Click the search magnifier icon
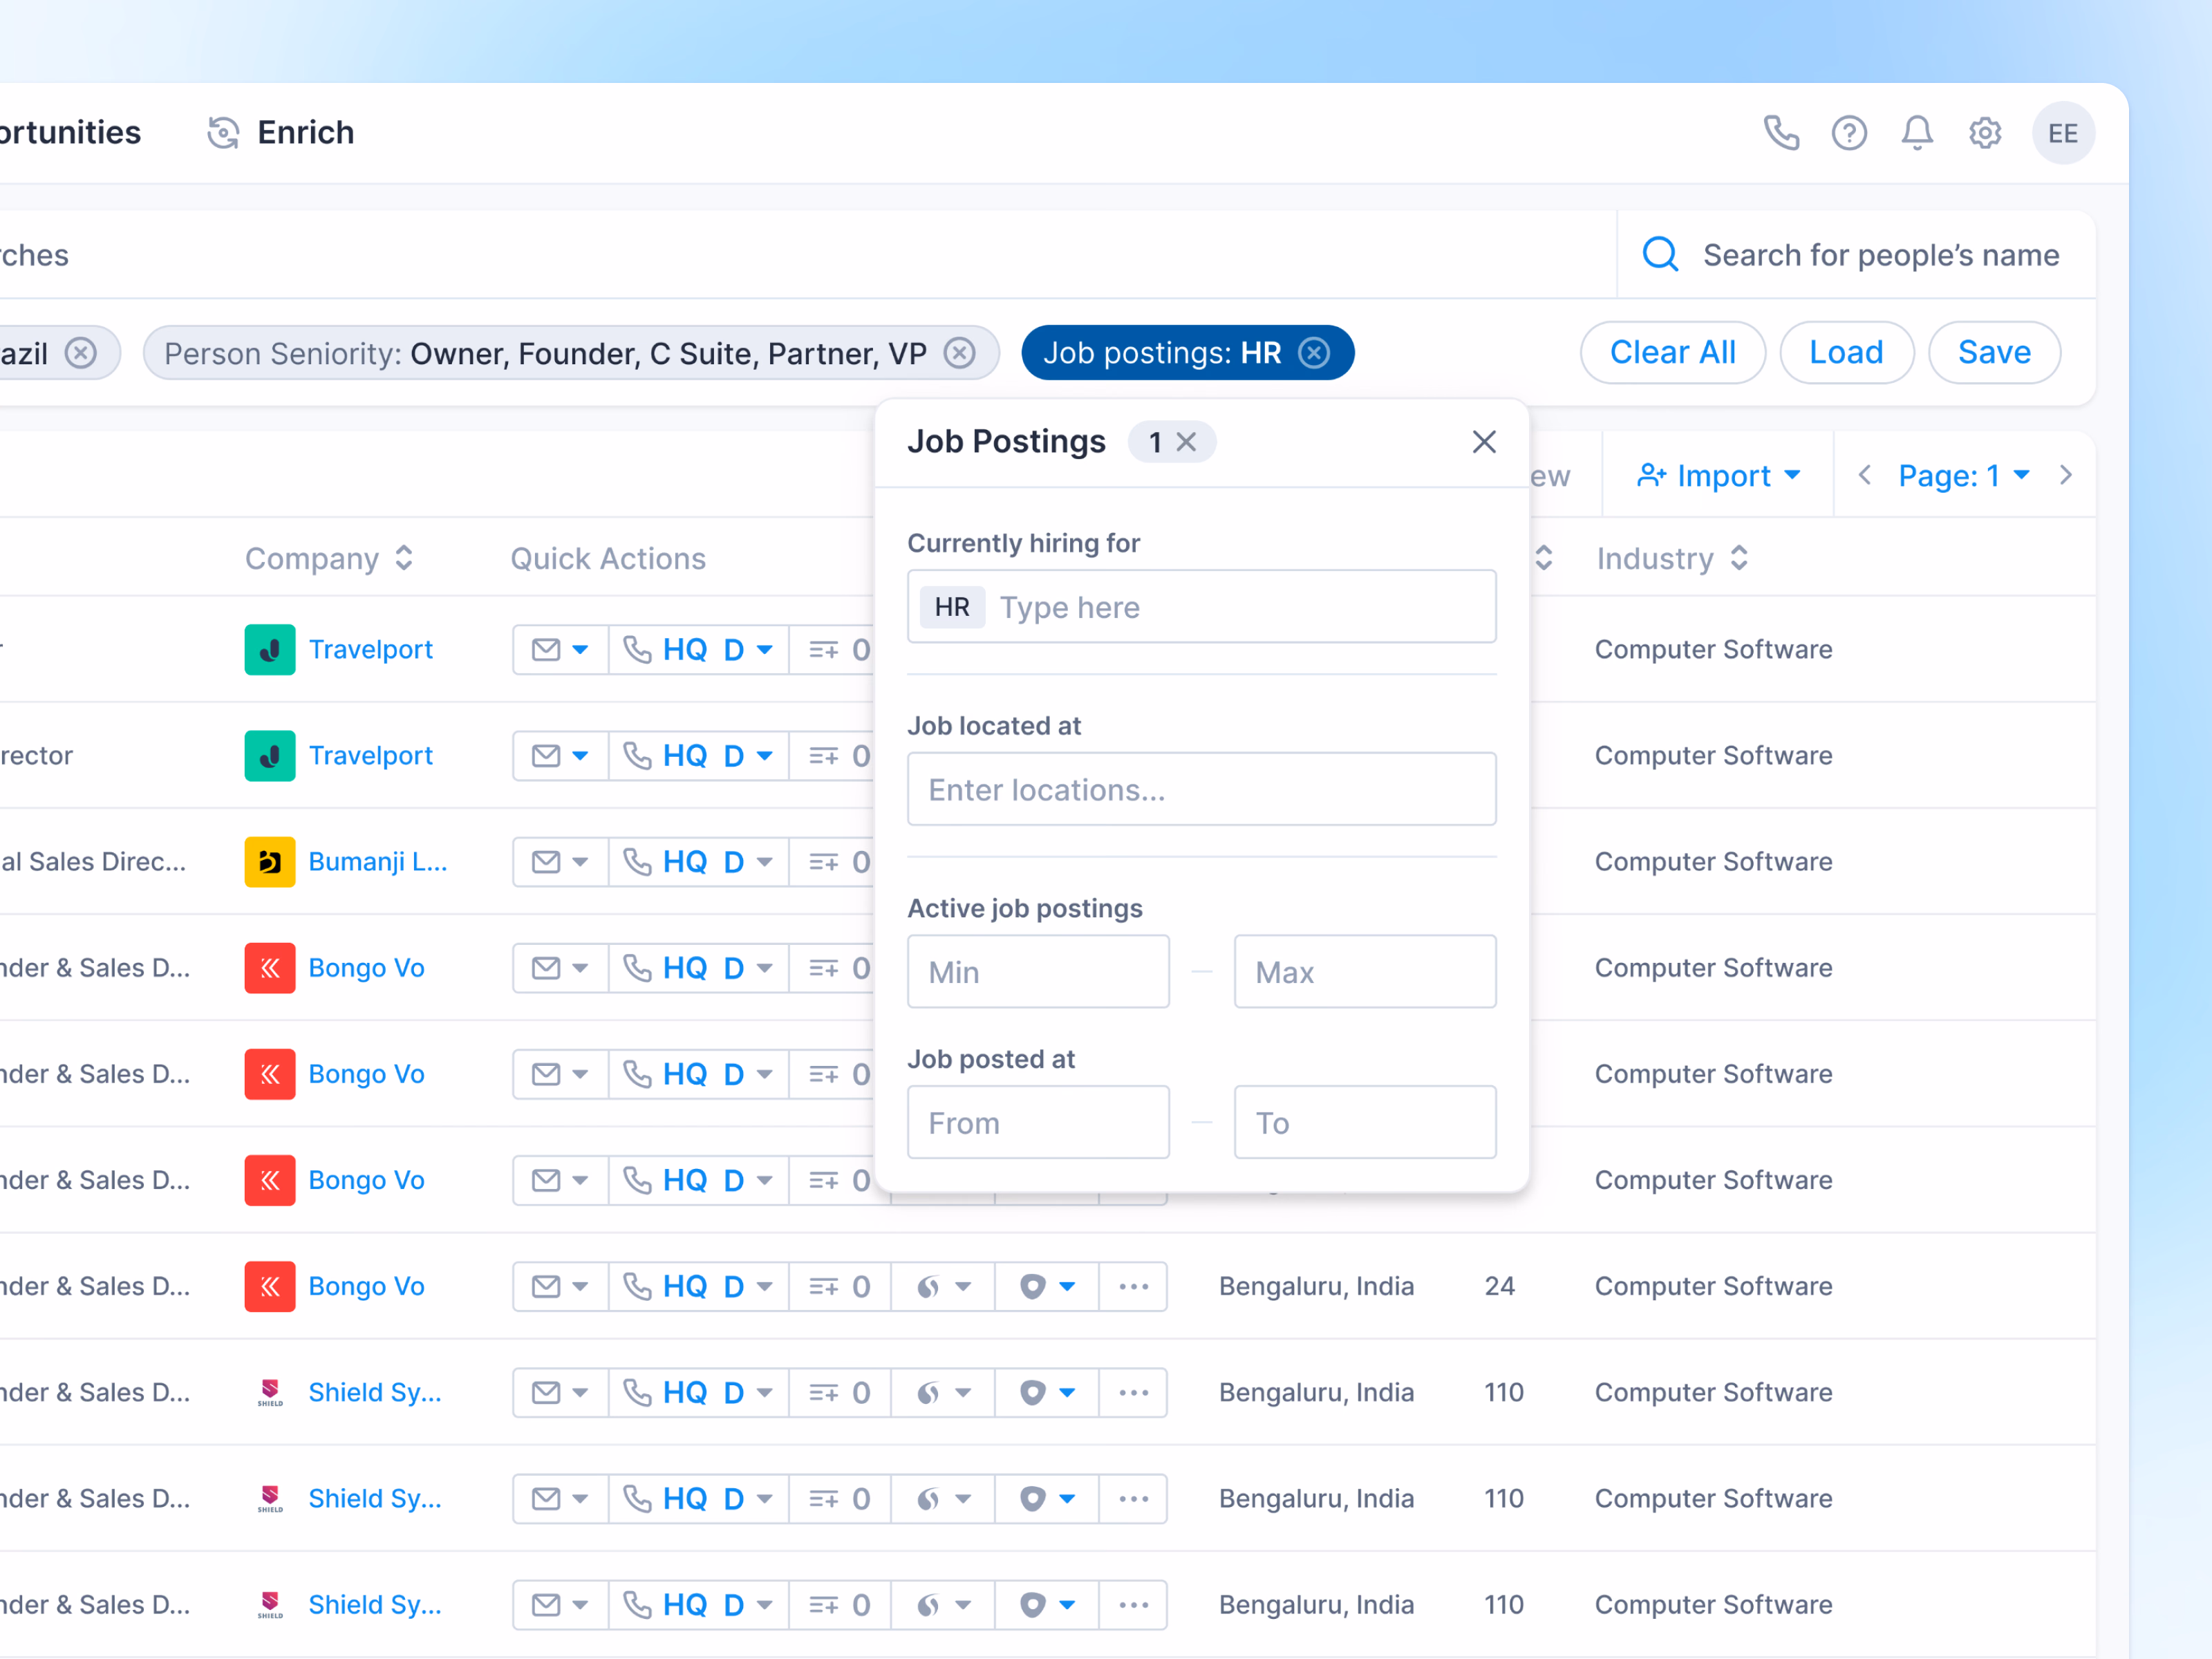Screen dimensions: 2212x1659 (x=1660, y=254)
